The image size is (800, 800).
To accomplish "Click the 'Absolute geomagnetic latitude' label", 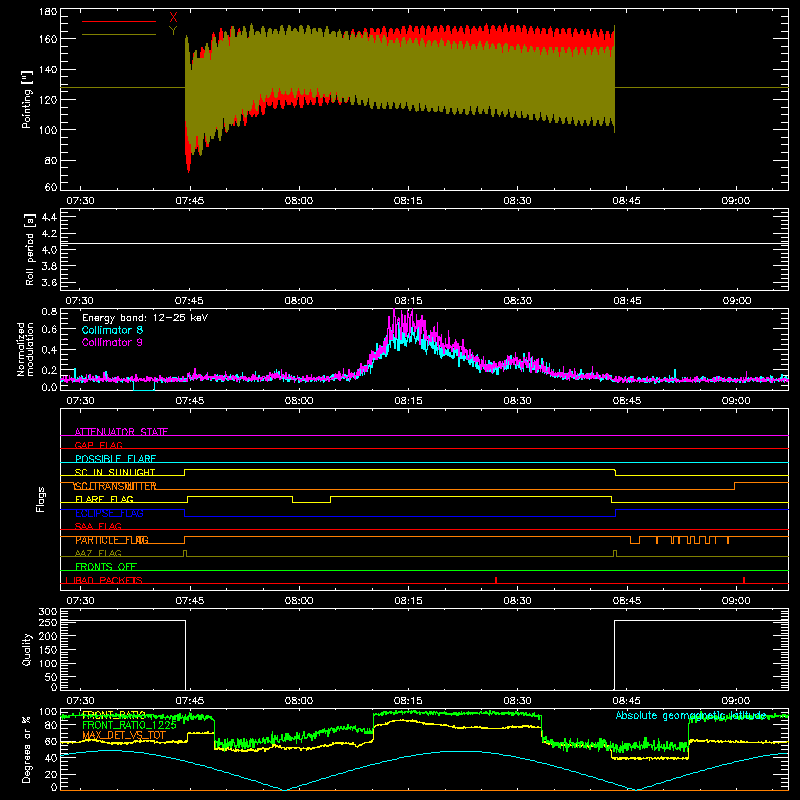I will pyautogui.click(x=691, y=716).
